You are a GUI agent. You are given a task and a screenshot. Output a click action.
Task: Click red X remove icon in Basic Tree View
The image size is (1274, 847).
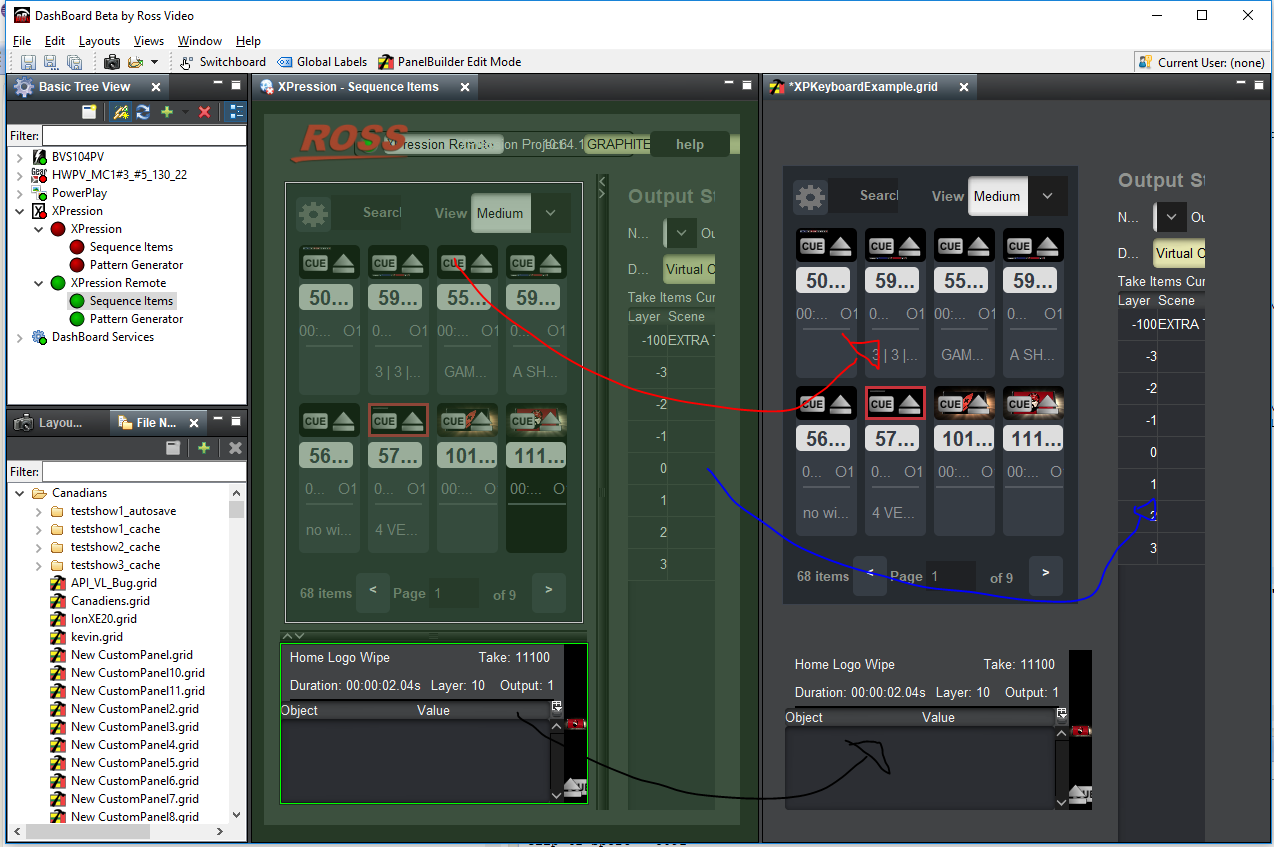[x=205, y=112]
